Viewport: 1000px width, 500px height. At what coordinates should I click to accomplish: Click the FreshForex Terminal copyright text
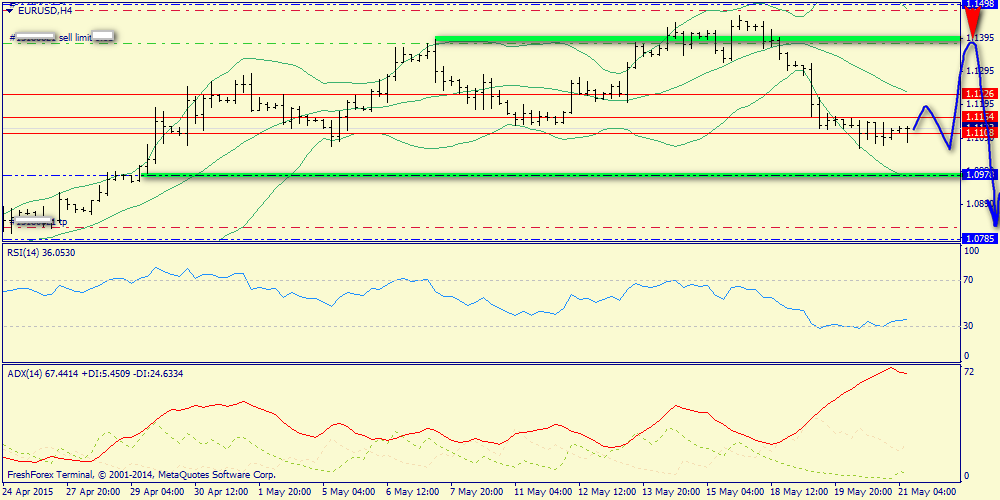141,475
